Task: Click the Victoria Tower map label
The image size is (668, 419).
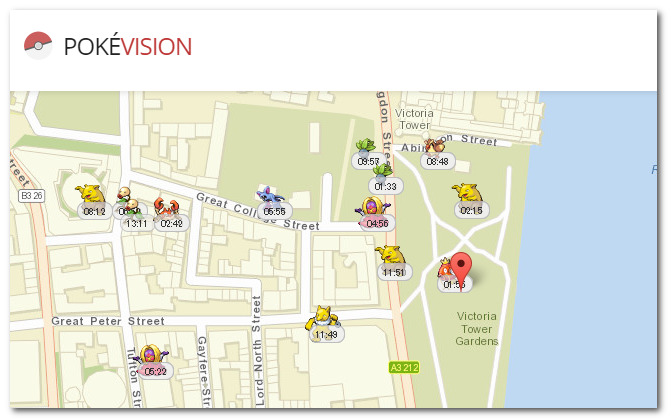Action: [415, 119]
